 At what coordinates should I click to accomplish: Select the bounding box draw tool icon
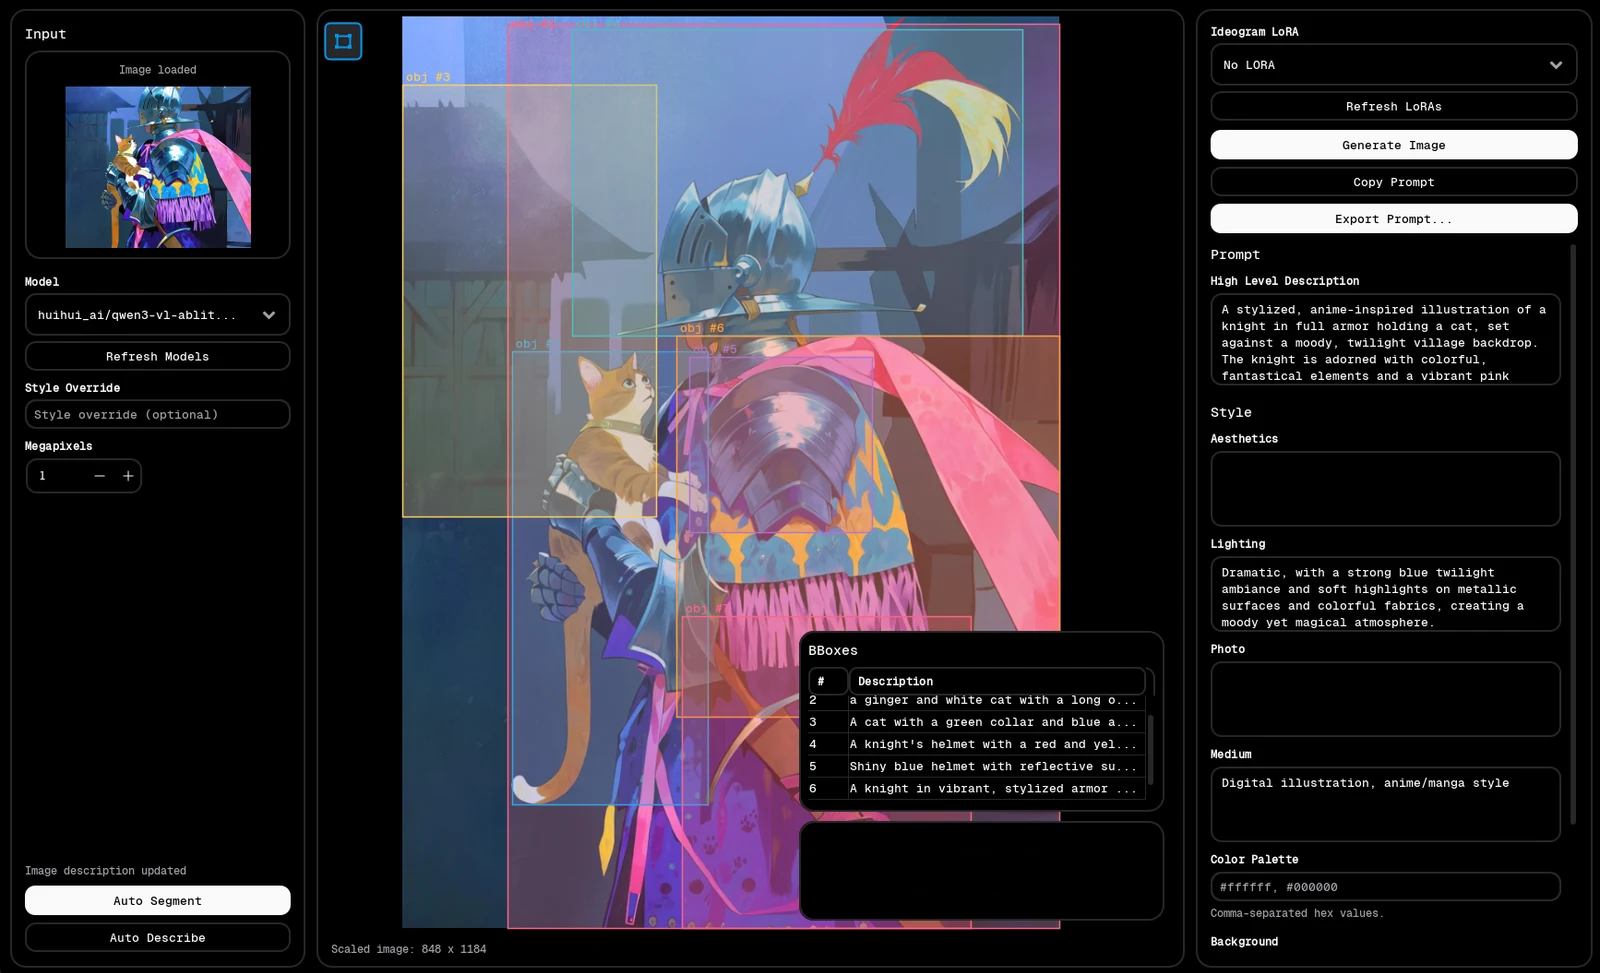[x=343, y=41]
